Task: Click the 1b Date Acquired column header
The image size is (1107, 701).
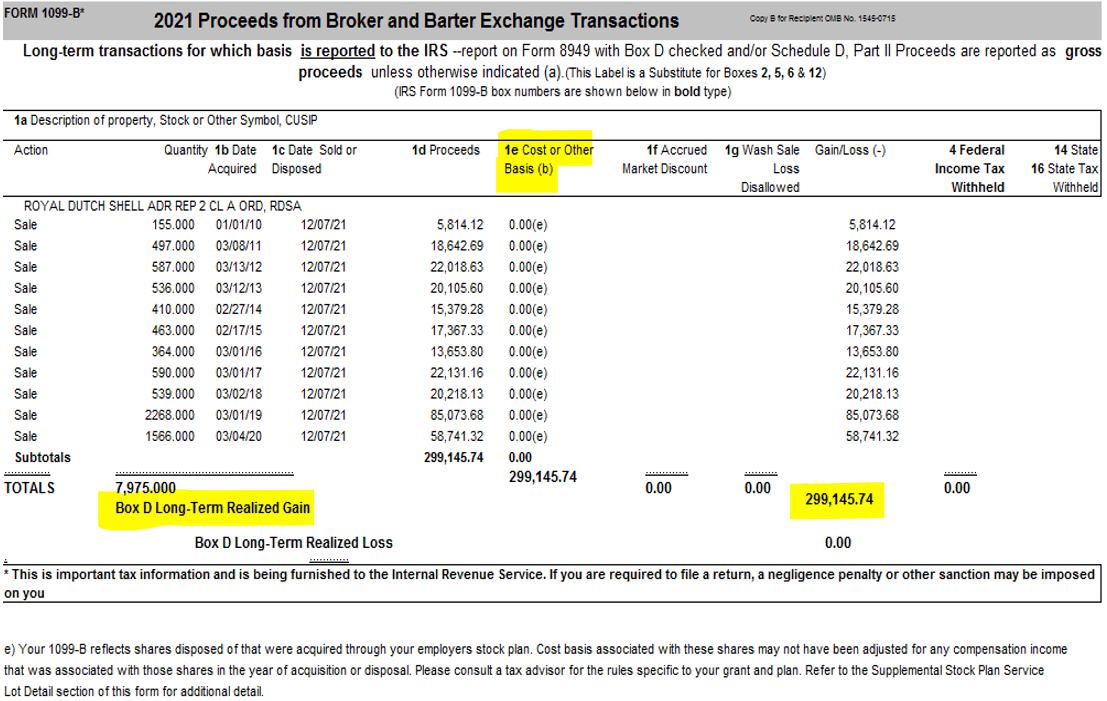Action: point(232,158)
